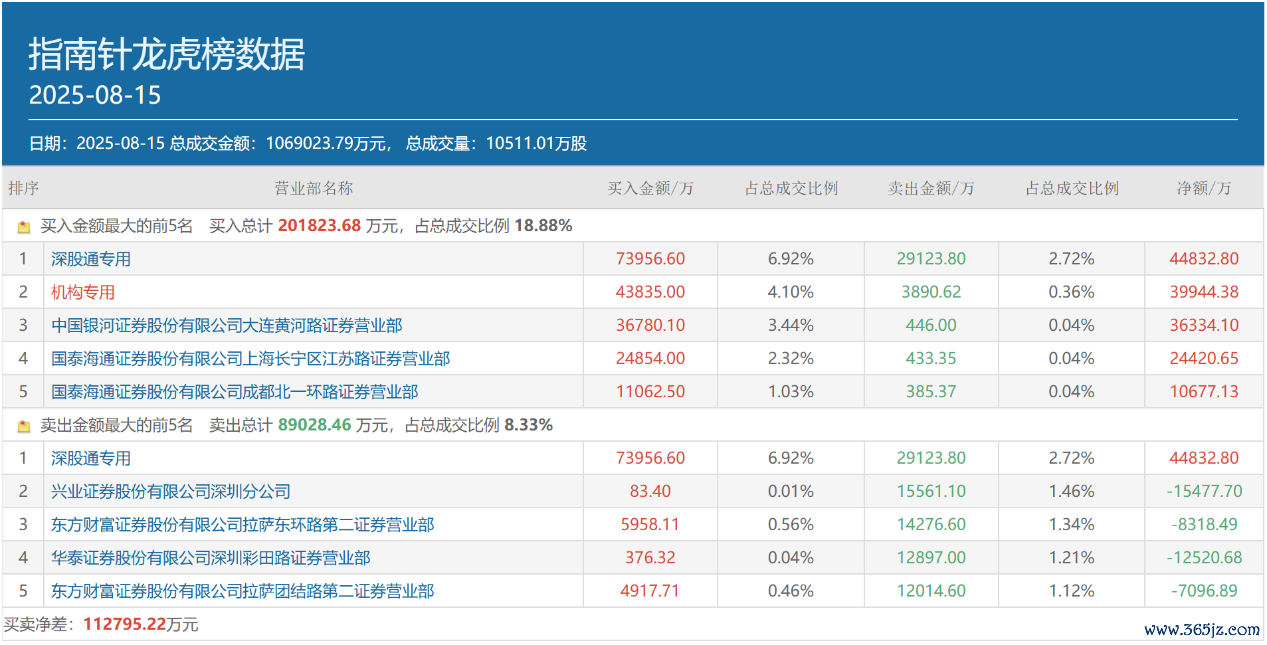Screen dimensions: 1267x645
Task: Click net amount -15477.70
Action: click(x=1204, y=491)
